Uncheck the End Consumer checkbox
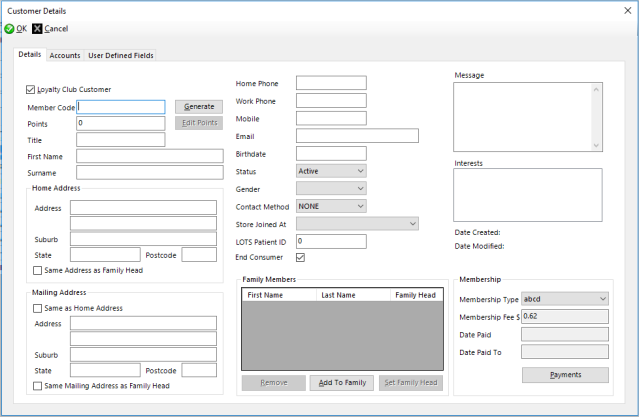Viewport: 639px width, 417px height. click(302, 258)
